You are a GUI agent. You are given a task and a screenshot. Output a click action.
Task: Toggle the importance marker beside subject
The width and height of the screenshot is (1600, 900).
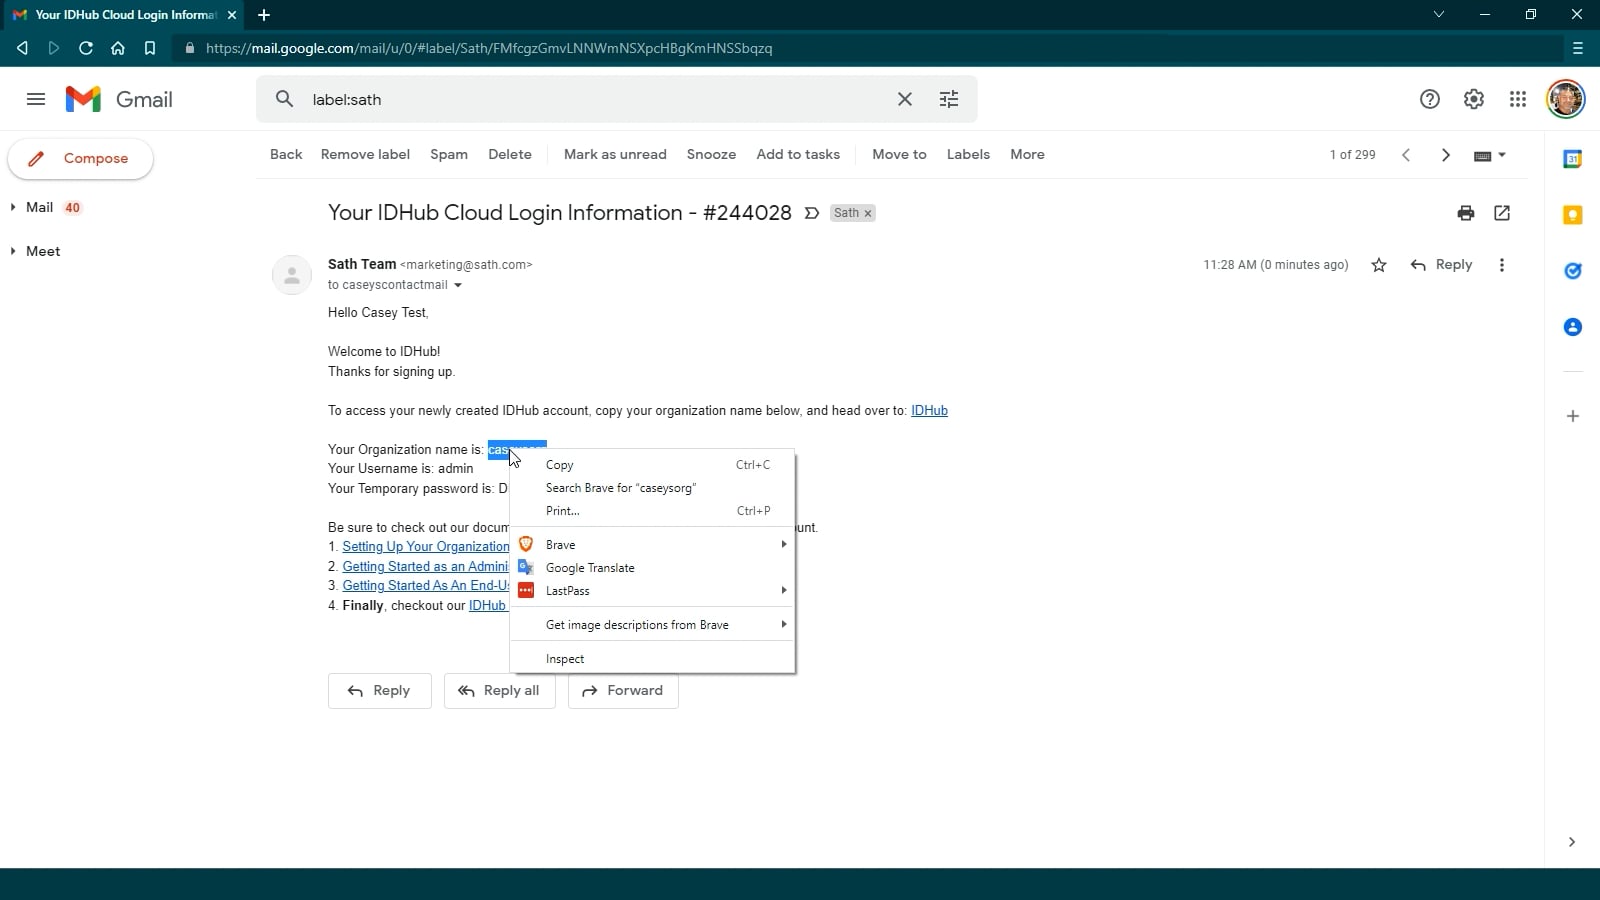812,213
